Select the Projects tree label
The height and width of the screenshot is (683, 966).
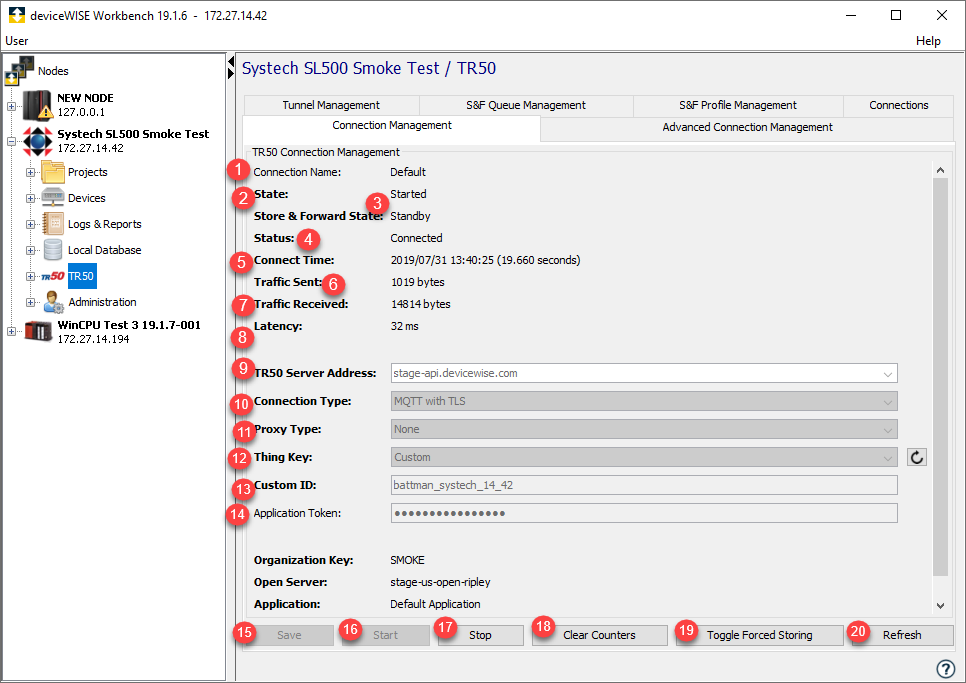(87, 172)
